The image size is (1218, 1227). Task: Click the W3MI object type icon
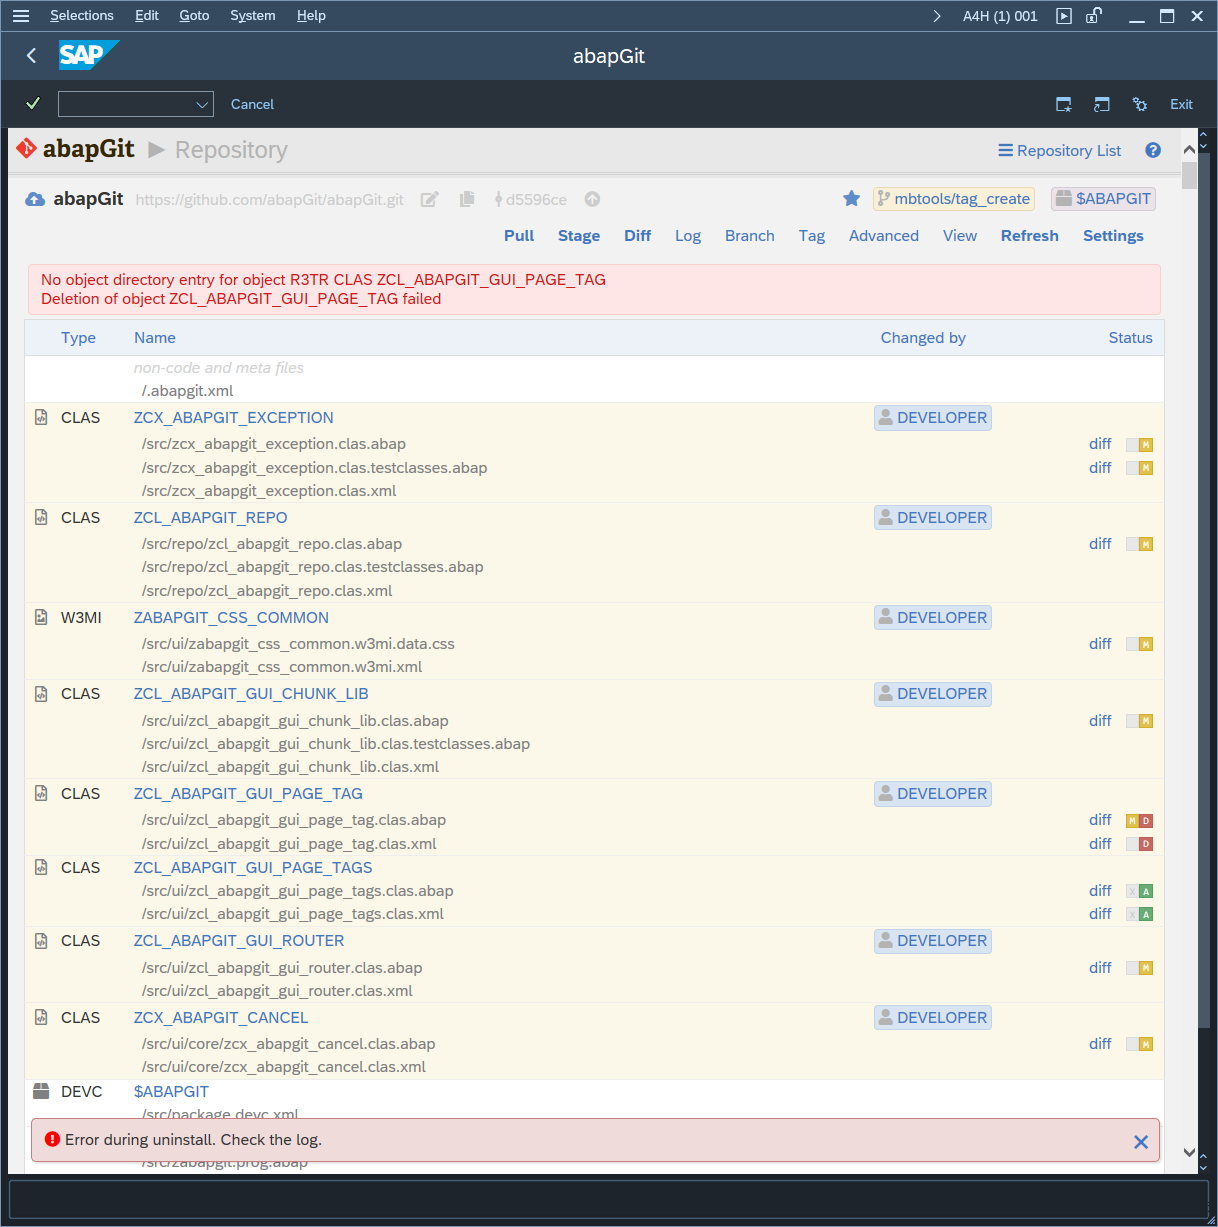pos(41,618)
